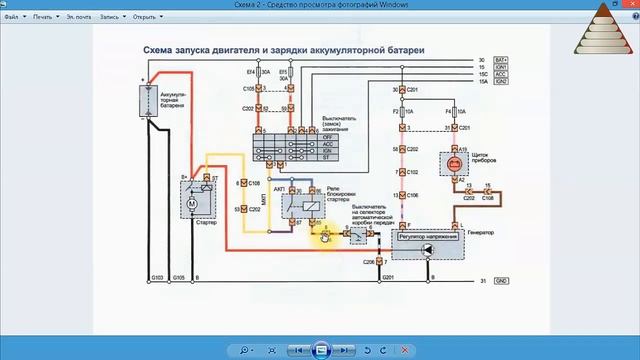This screenshot has height=360, width=640.
Task: Click the 'GND' box label
Action: (501, 281)
